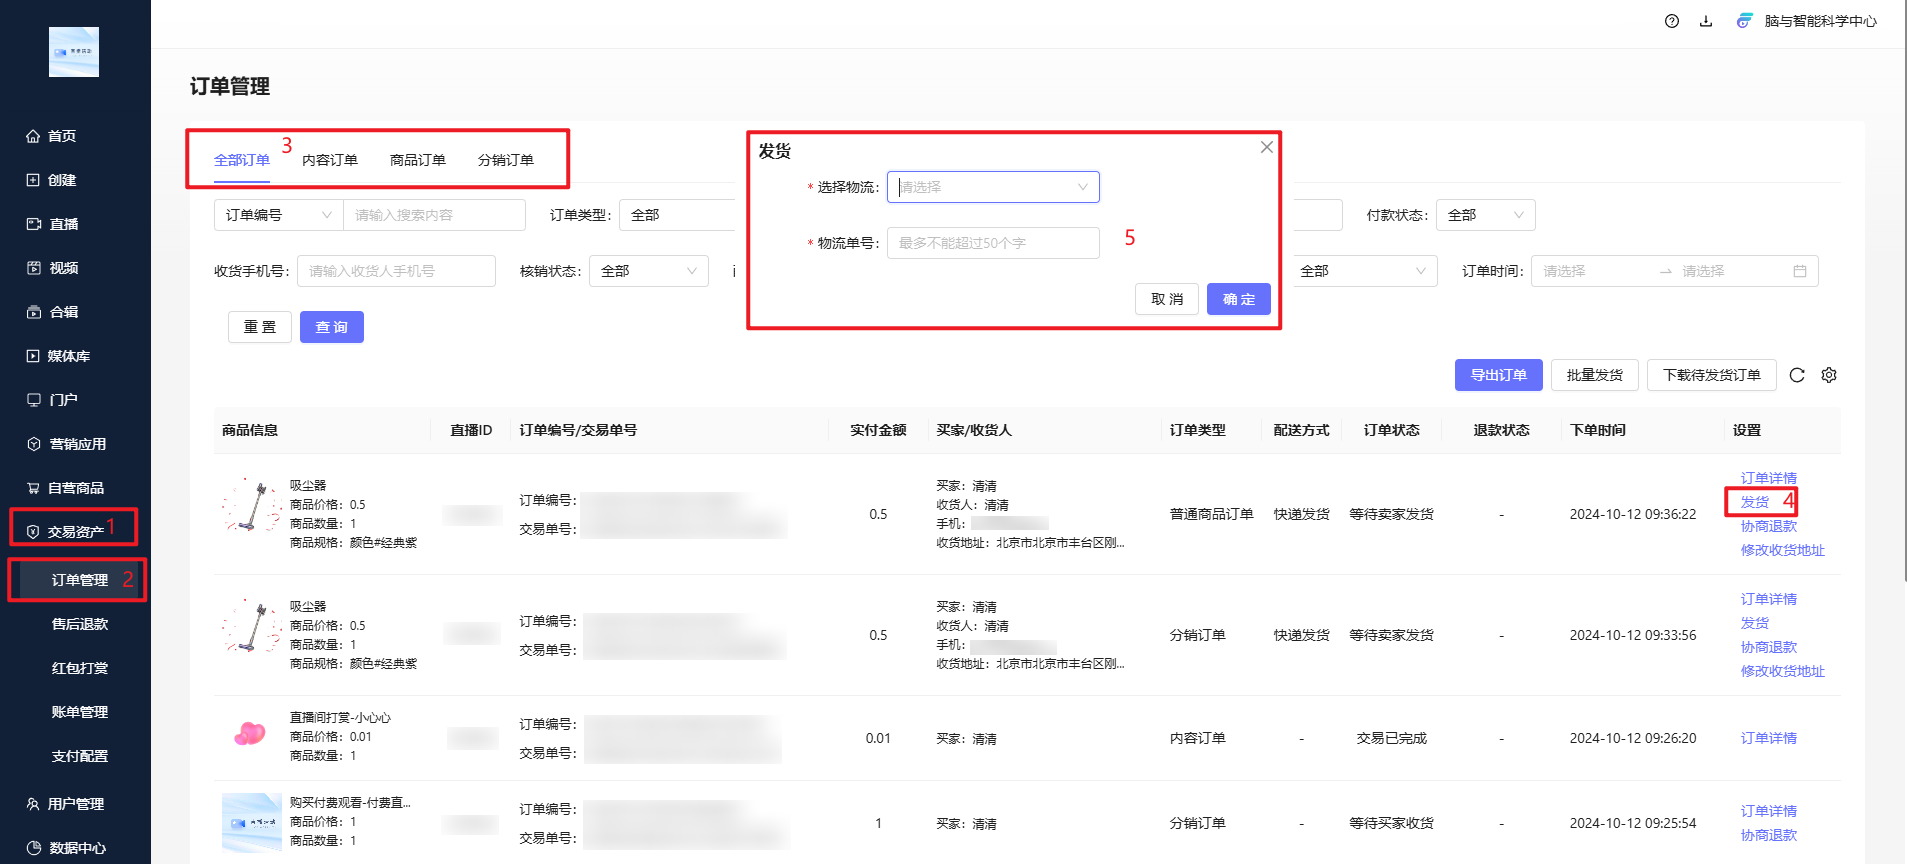Click the 导出订单 button

(1497, 375)
